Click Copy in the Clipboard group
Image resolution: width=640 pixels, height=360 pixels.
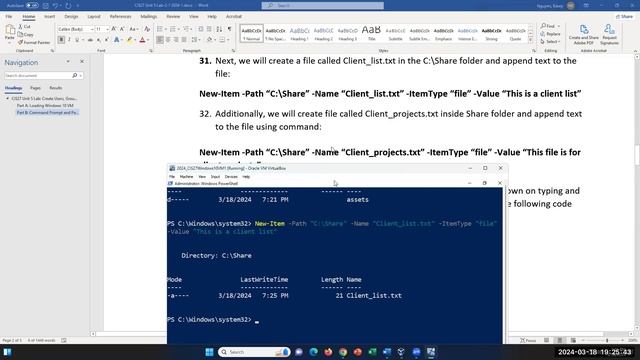coord(26,35)
